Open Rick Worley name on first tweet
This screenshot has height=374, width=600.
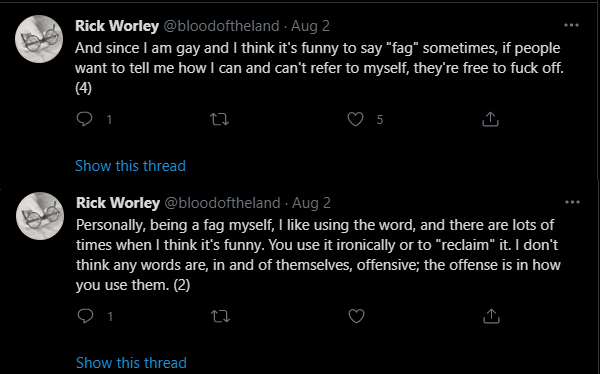point(117,26)
